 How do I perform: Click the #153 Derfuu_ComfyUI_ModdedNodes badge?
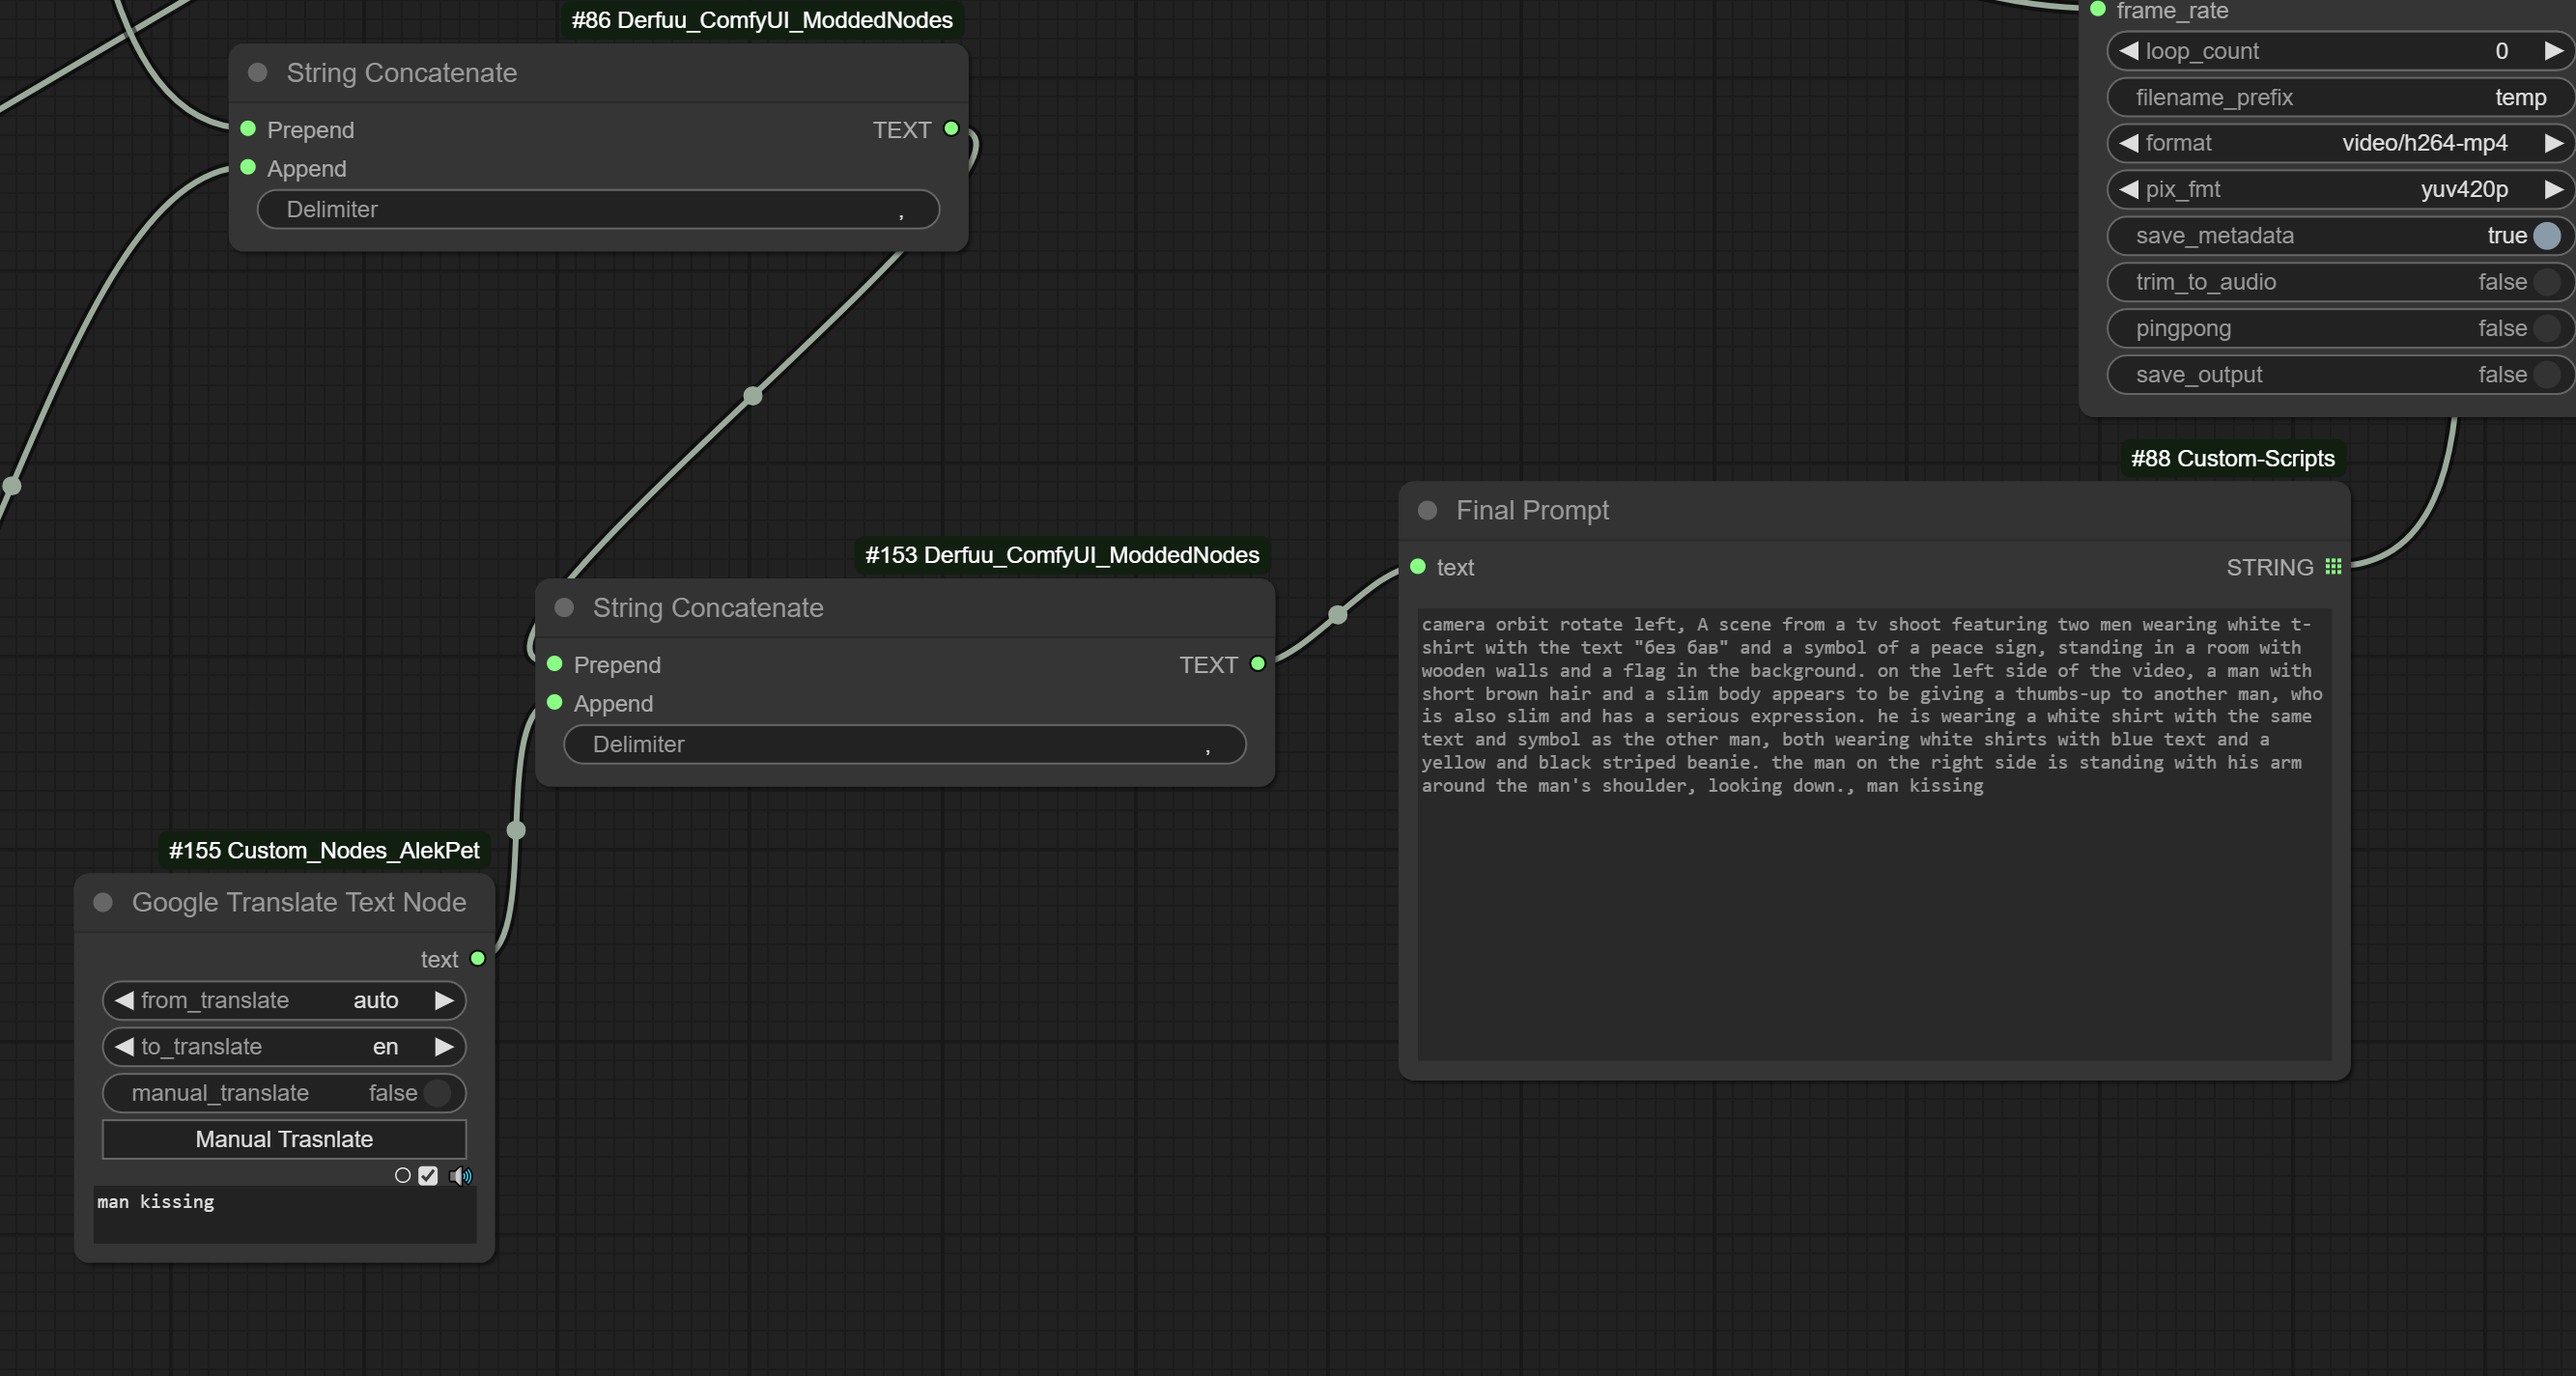pyautogui.click(x=1061, y=555)
